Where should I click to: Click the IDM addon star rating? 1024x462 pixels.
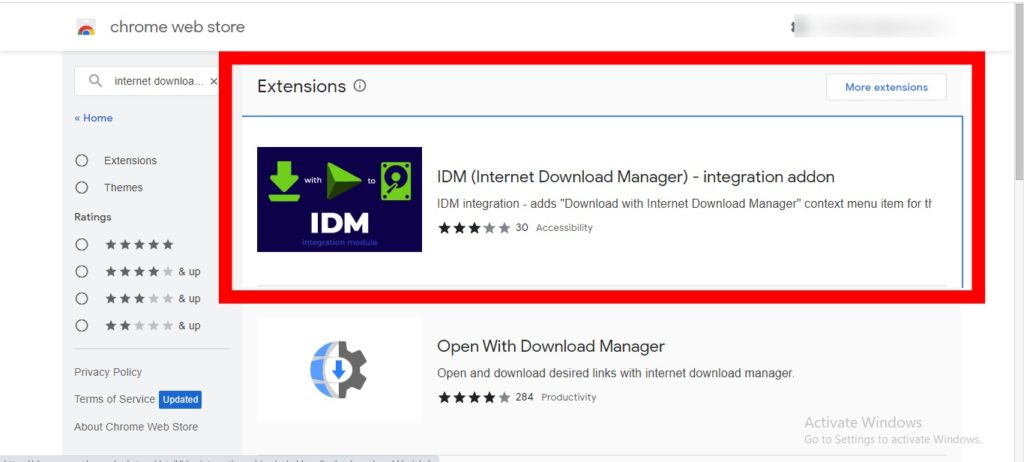point(474,228)
